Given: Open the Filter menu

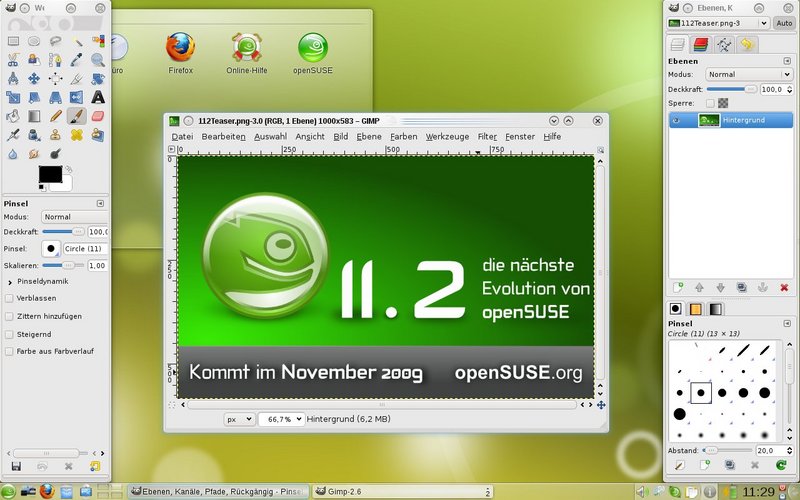Looking at the screenshot, I should coord(487,137).
